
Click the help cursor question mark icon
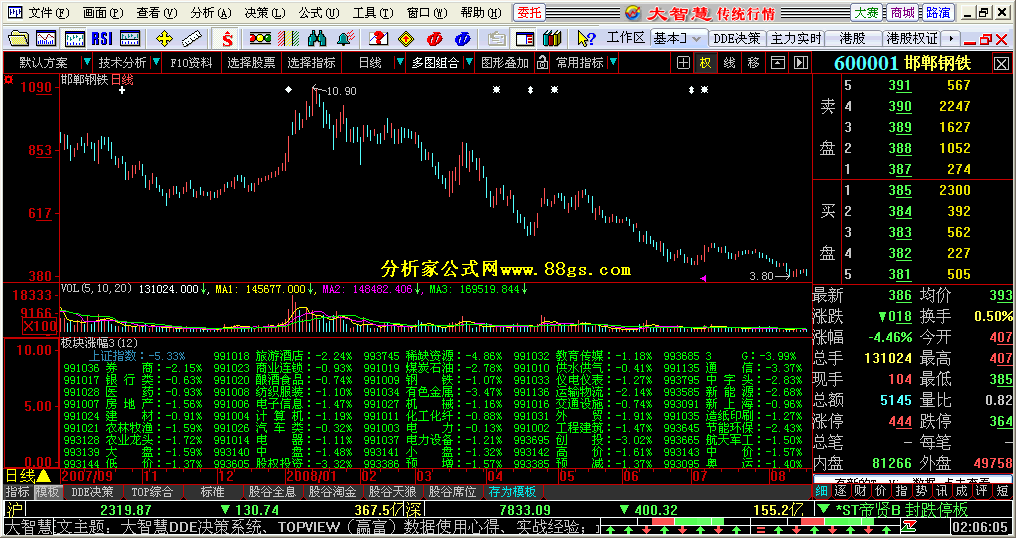point(585,39)
